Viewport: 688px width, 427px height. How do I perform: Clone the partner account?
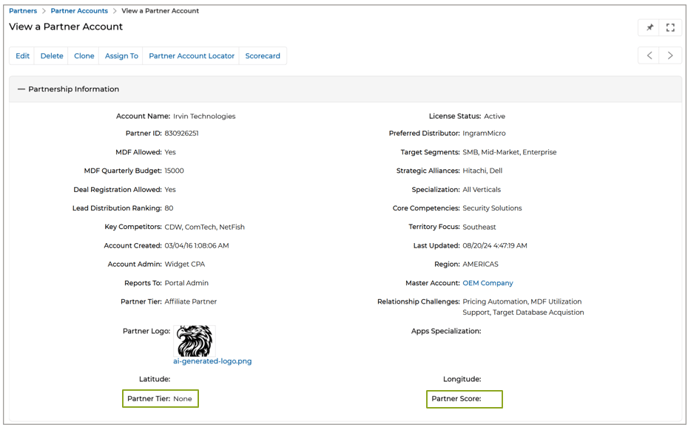84,56
